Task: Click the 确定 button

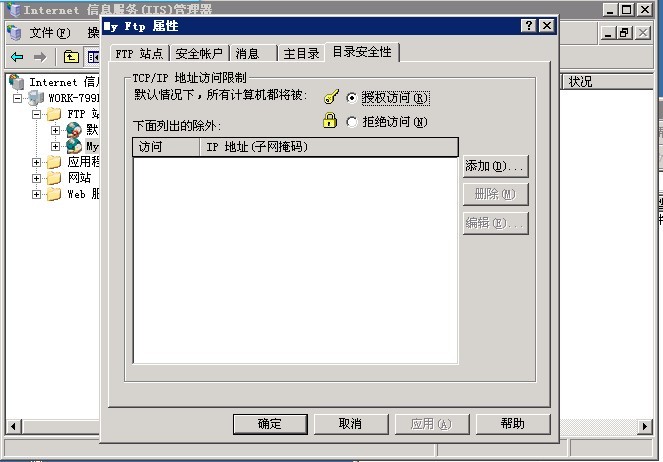Action: click(270, 424)
